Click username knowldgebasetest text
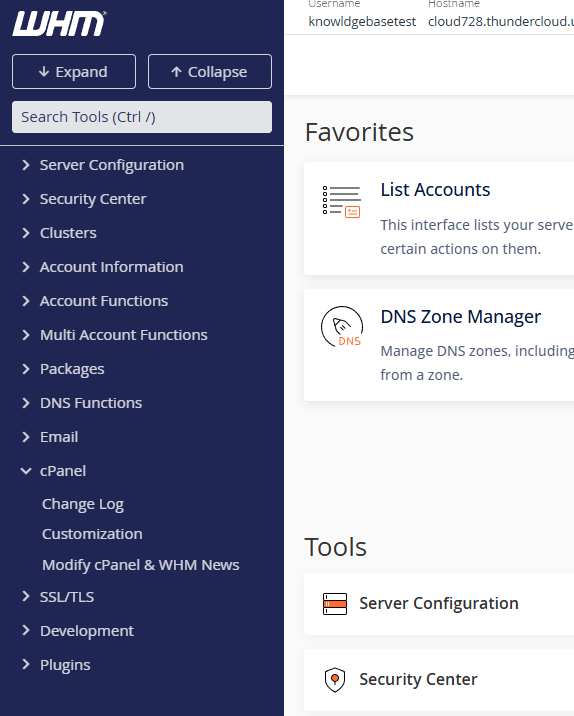The height and width of the screenshot is (716, 574). [x=362, y=21]
